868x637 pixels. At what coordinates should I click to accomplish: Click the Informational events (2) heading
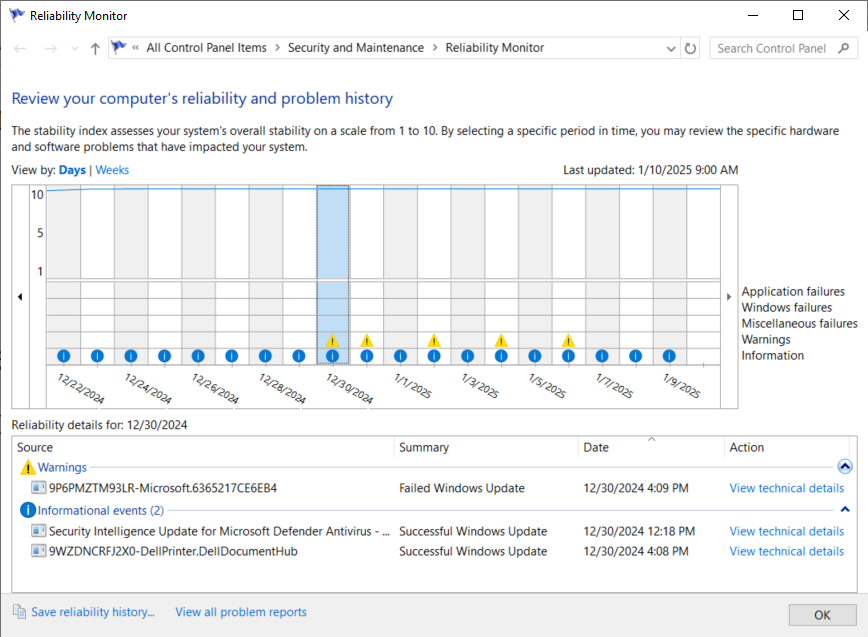point(101,510)
